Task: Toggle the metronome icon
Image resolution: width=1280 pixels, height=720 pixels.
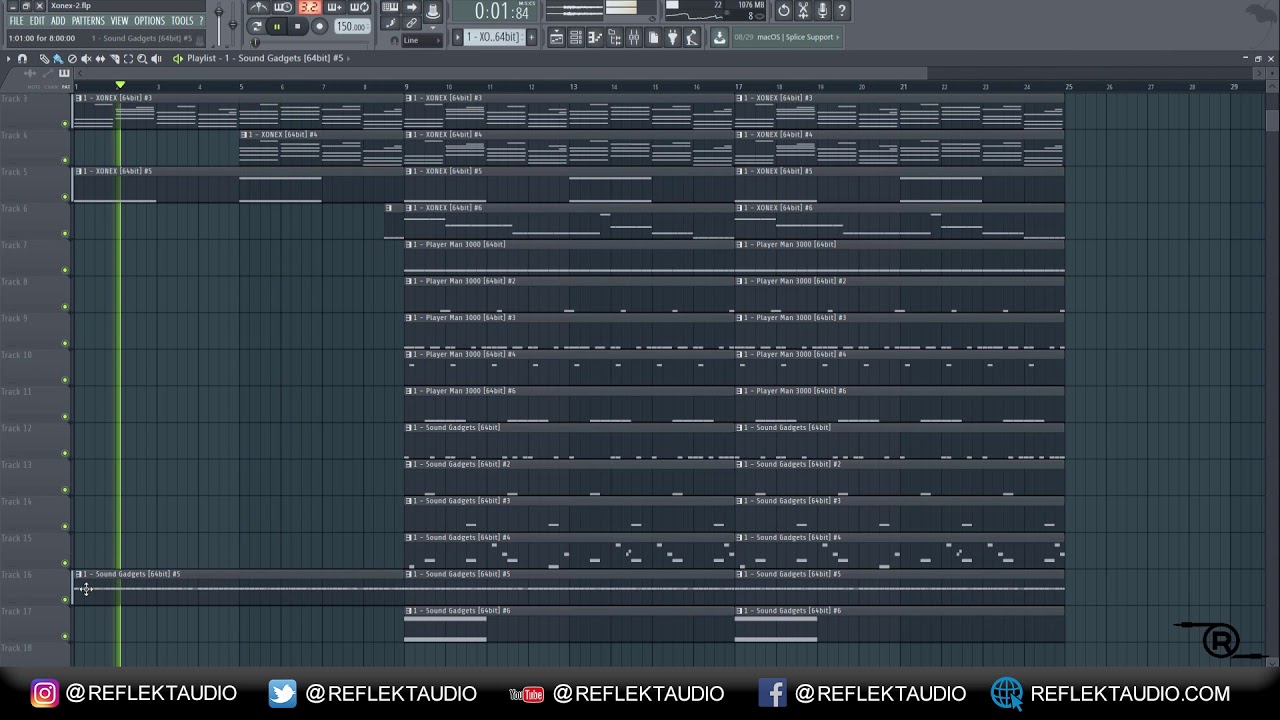Action: [259, 7]
